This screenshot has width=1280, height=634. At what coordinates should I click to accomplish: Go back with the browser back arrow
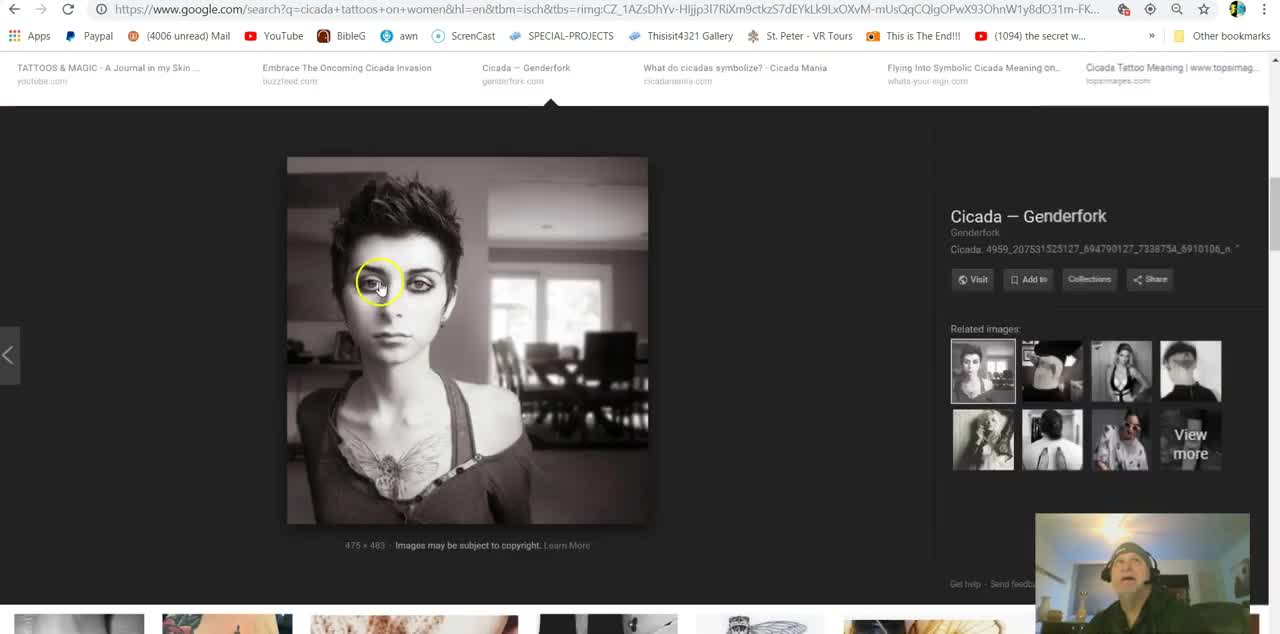[14, 9]
